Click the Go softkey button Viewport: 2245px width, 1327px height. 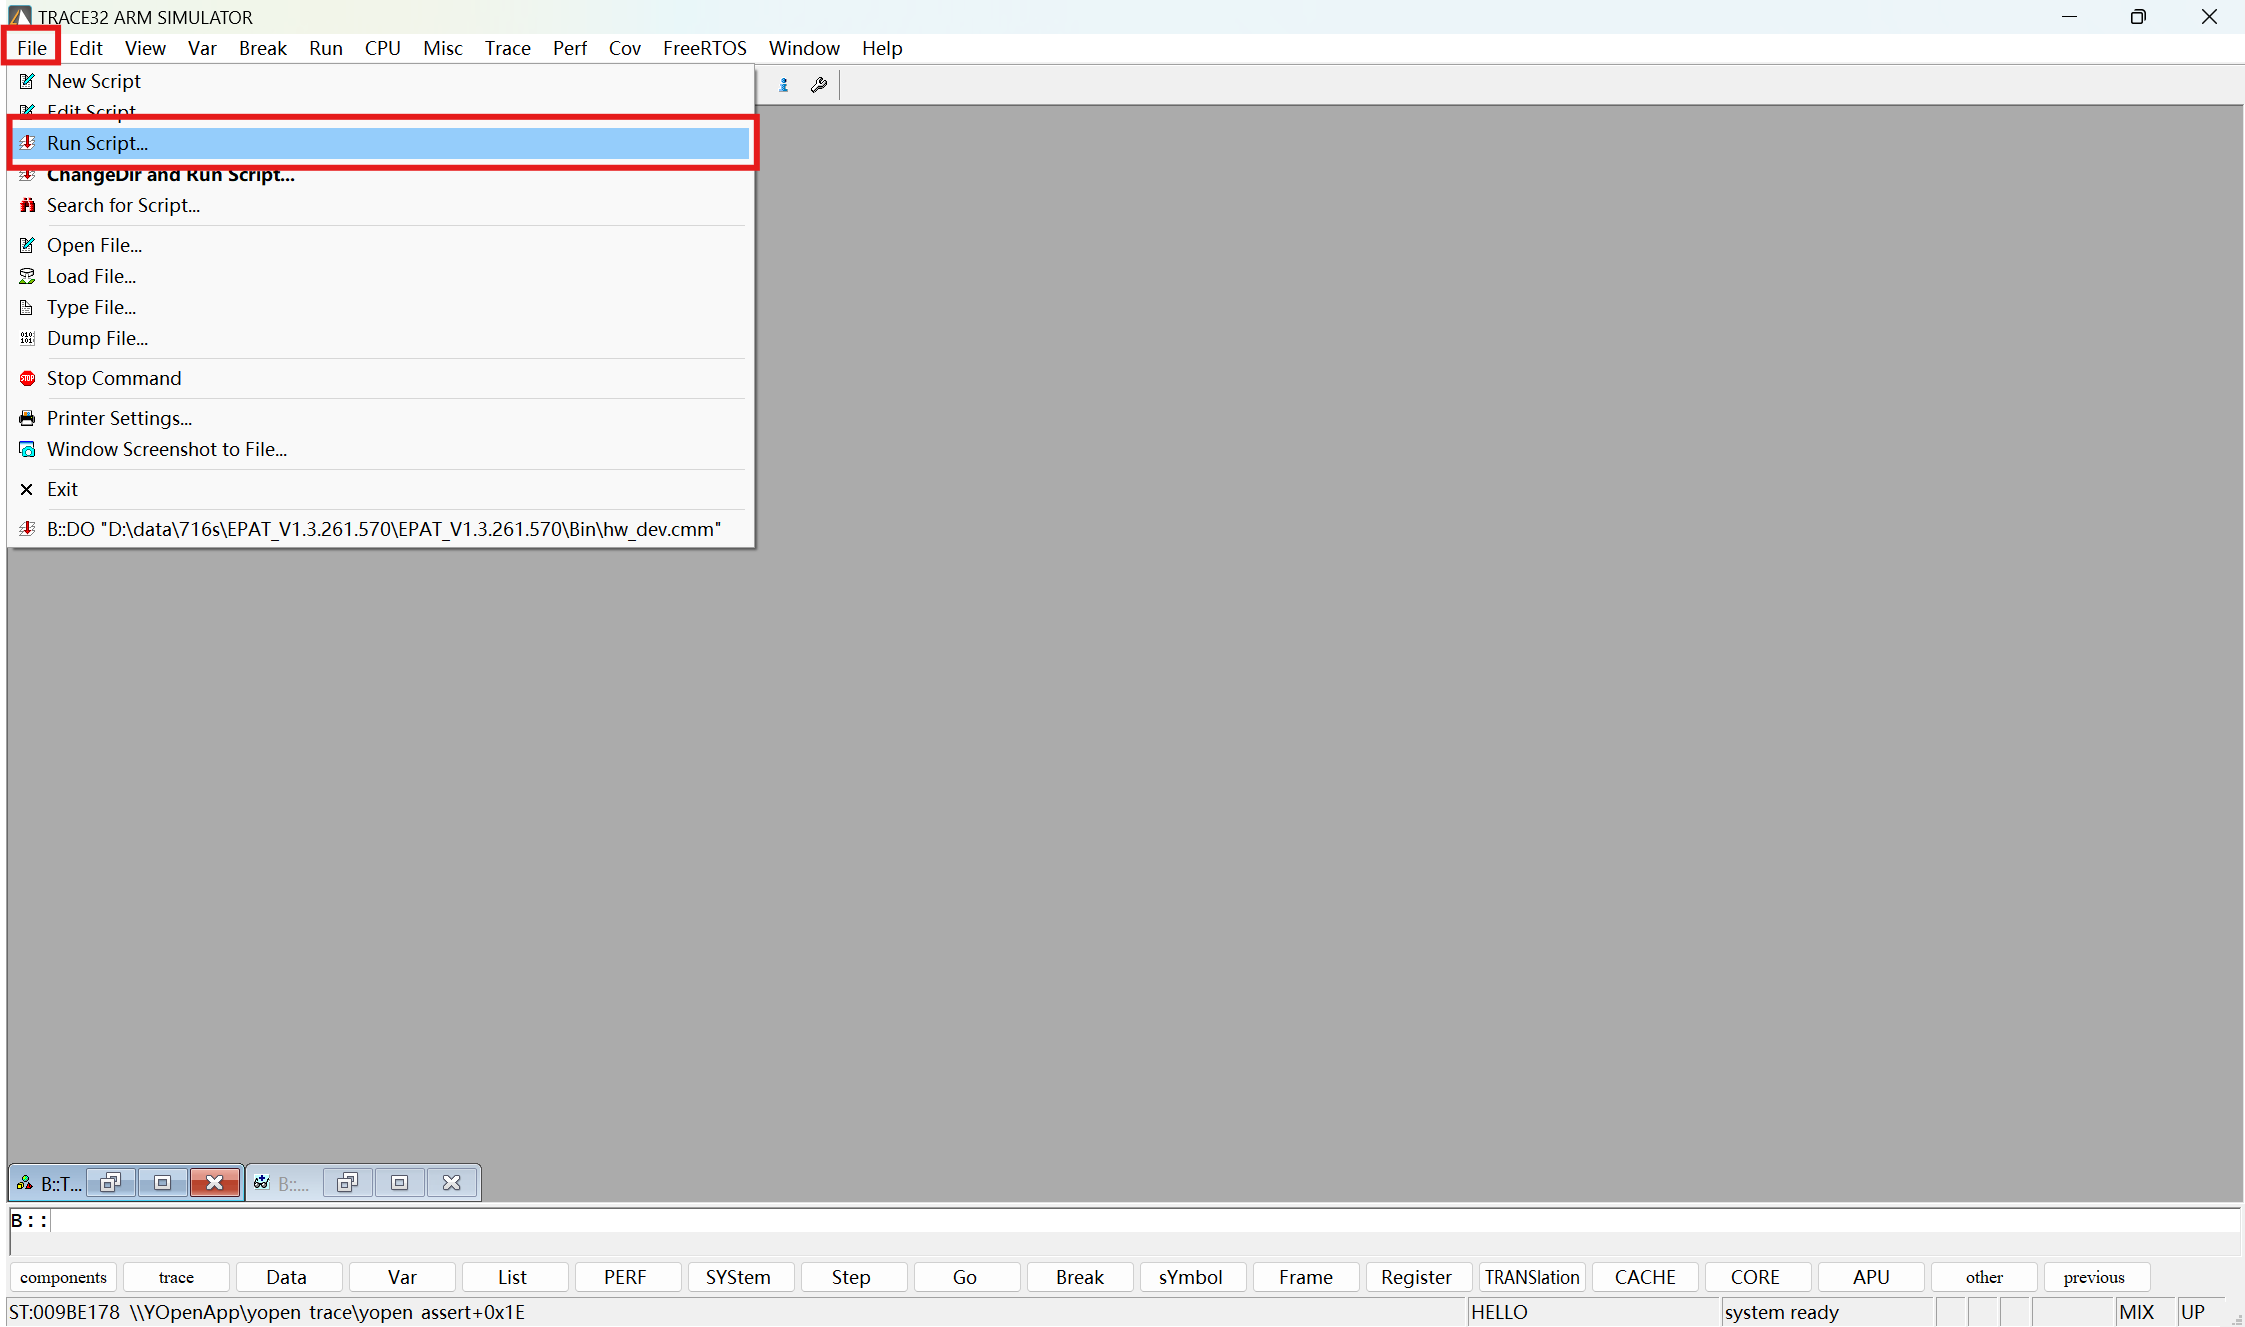965,1277
